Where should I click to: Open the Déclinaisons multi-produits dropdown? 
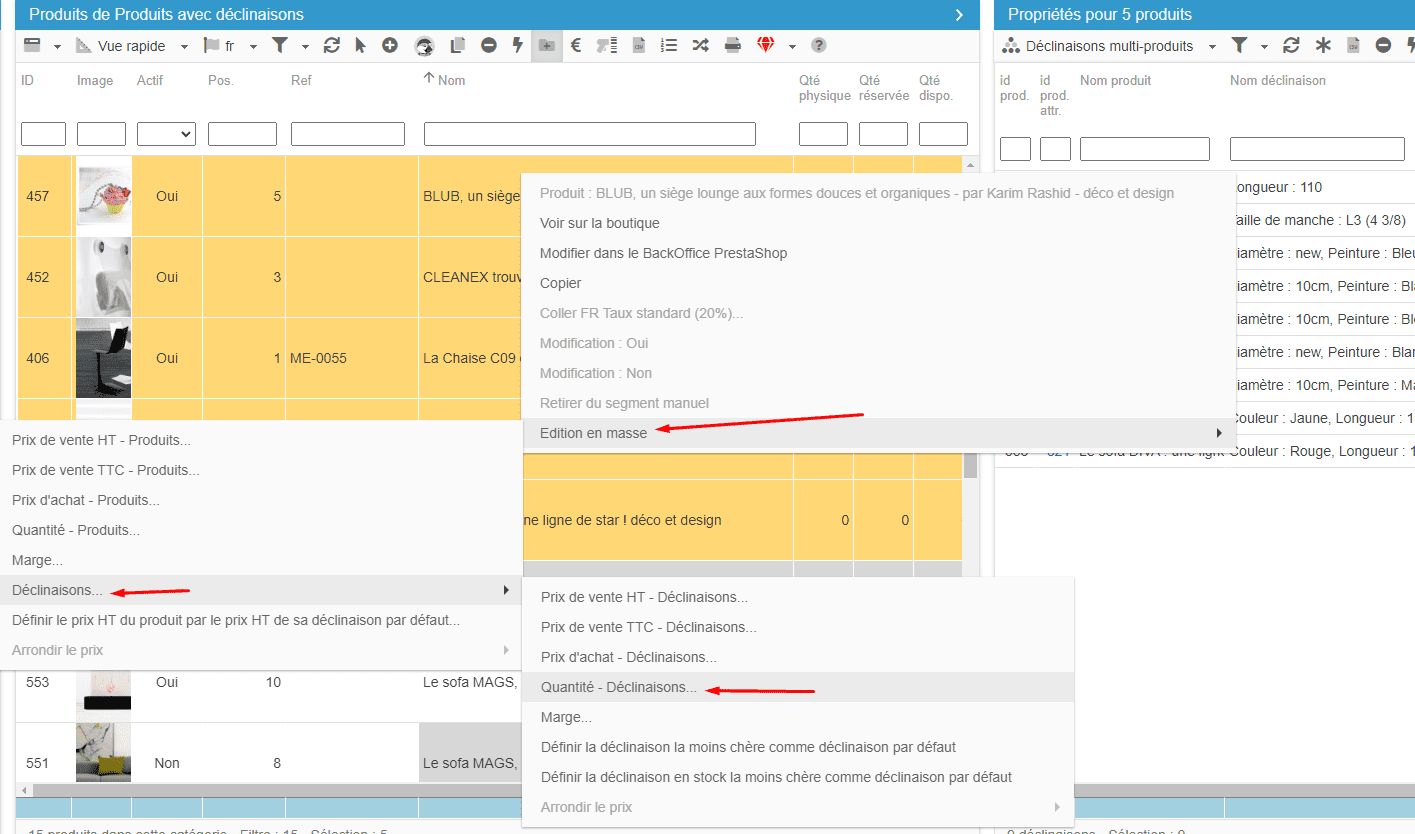tap(1212, 47)
